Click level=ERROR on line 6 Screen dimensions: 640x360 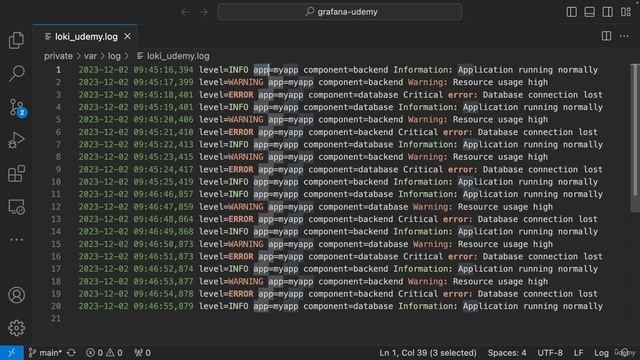(226, 132)
